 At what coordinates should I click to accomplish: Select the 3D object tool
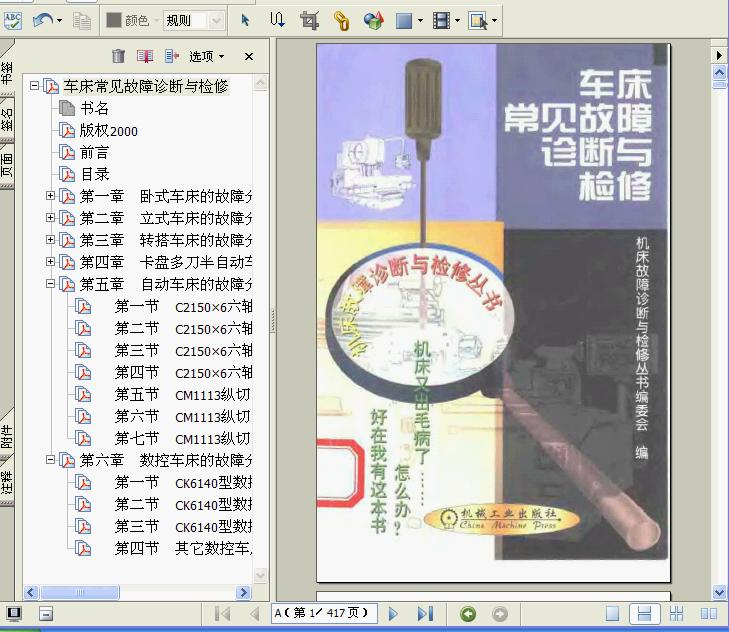point(373,20)
